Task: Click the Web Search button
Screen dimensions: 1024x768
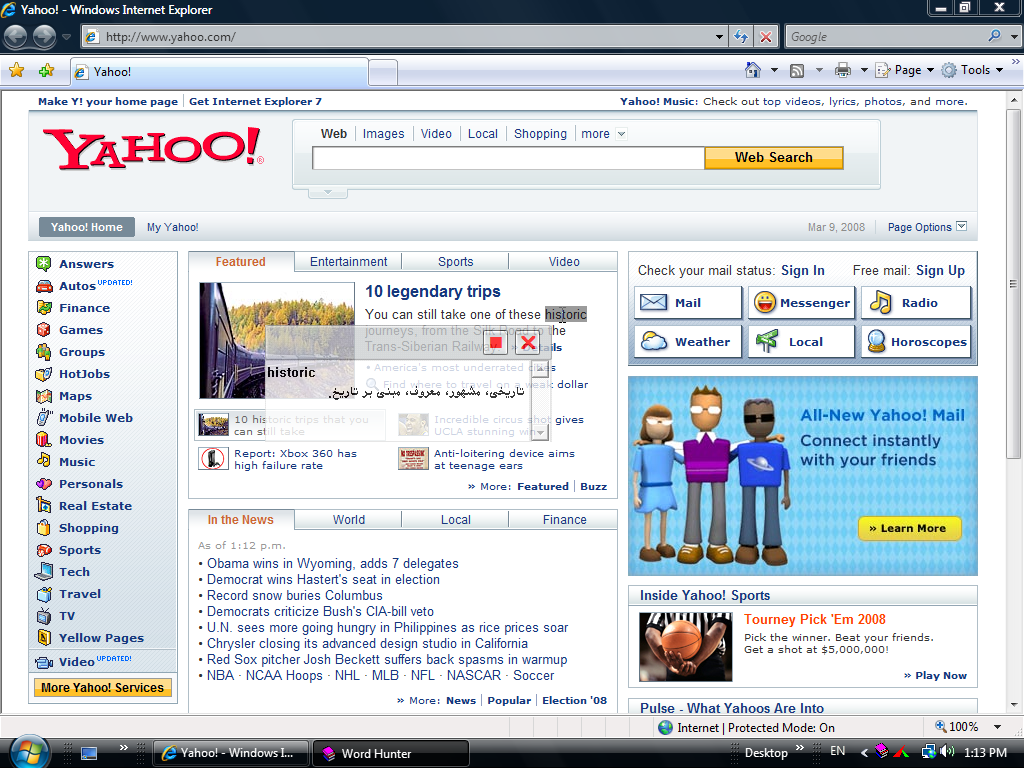Action: click(774, 157)
